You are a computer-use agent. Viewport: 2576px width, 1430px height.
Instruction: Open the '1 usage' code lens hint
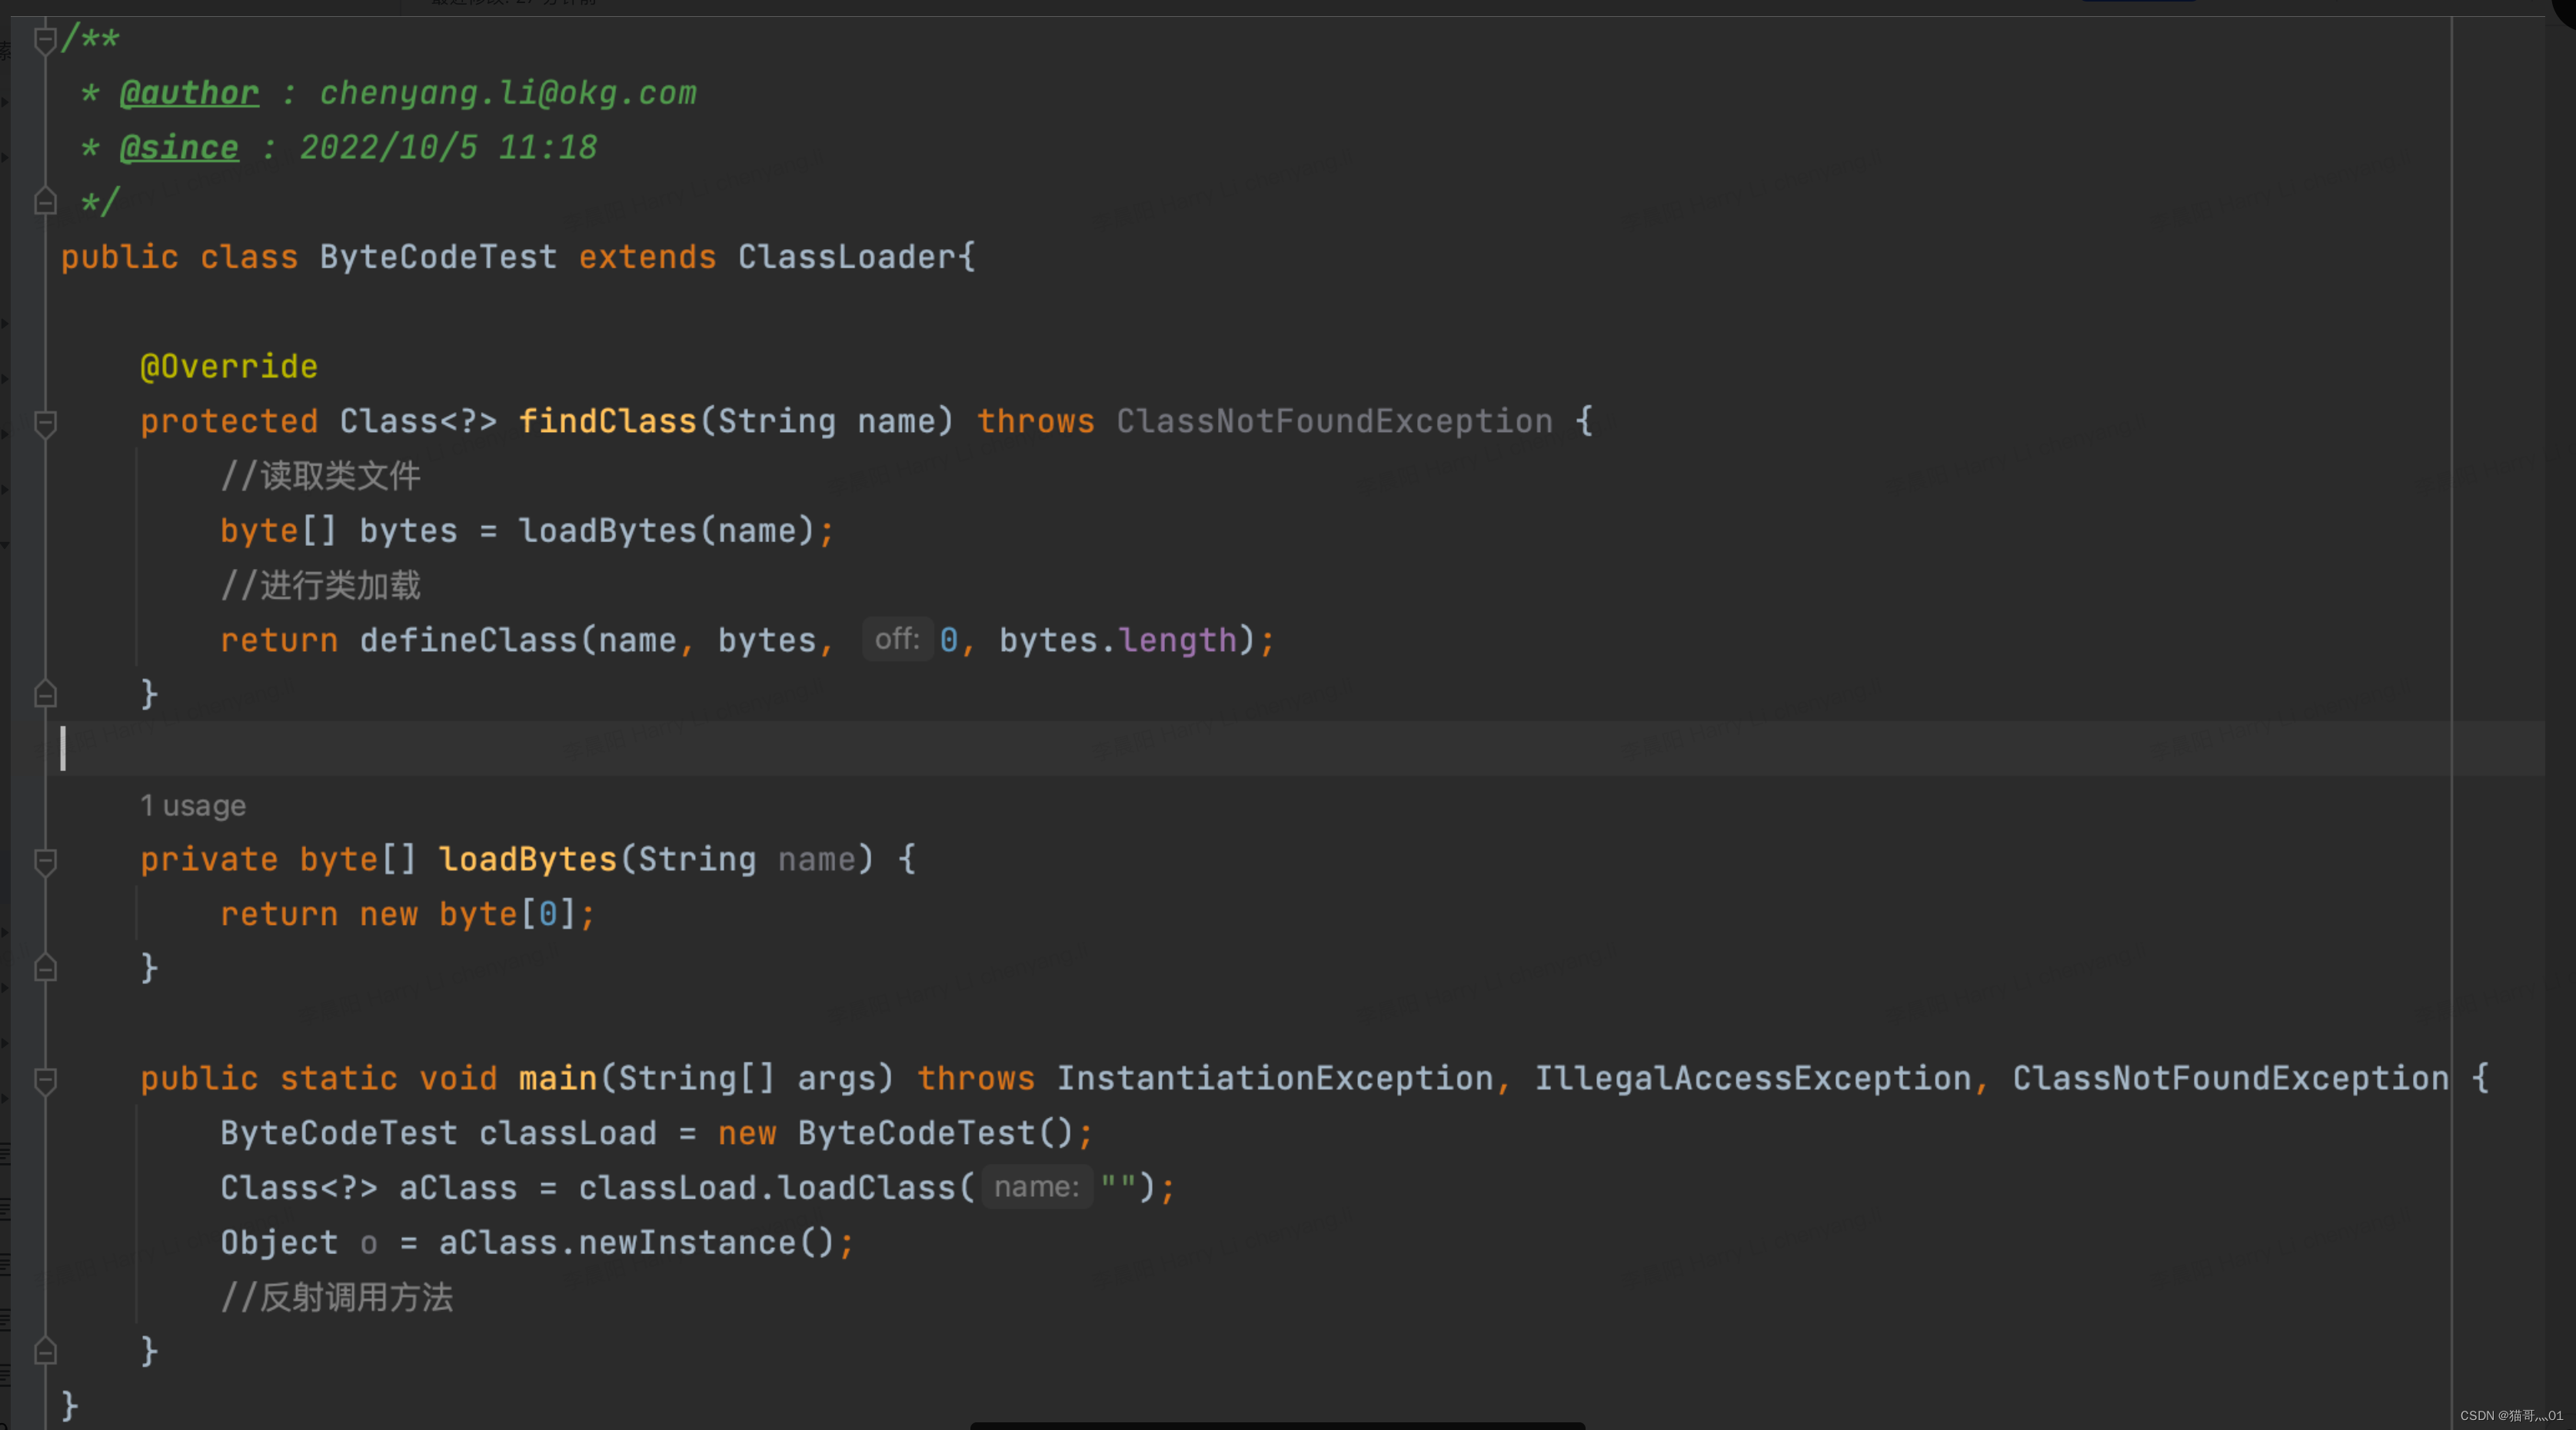point(192,806)
